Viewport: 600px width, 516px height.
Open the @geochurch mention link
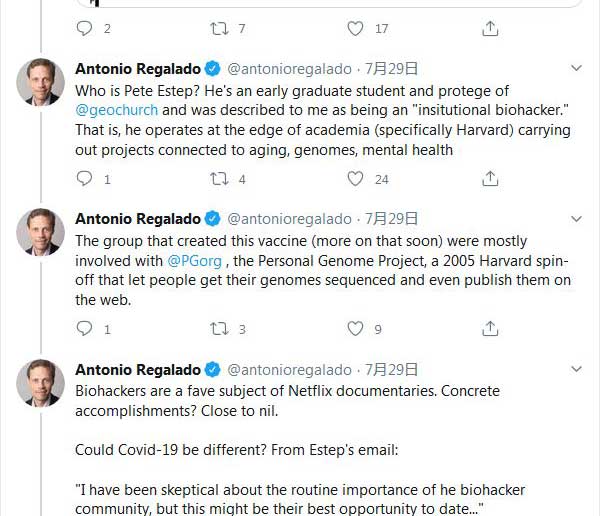117,110
